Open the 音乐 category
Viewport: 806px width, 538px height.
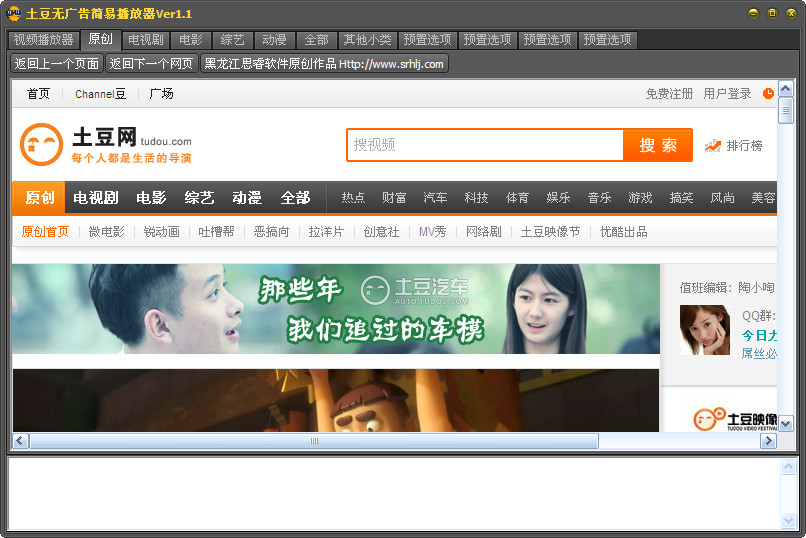coord(599,198)
